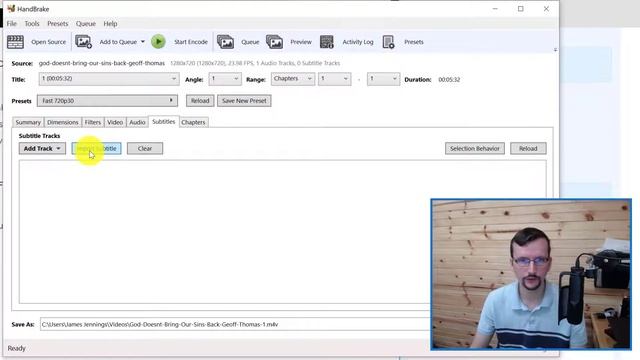This screenshot has height=360, width=640.
Task: Click the Queue label in toolbar
Action: 250,42
